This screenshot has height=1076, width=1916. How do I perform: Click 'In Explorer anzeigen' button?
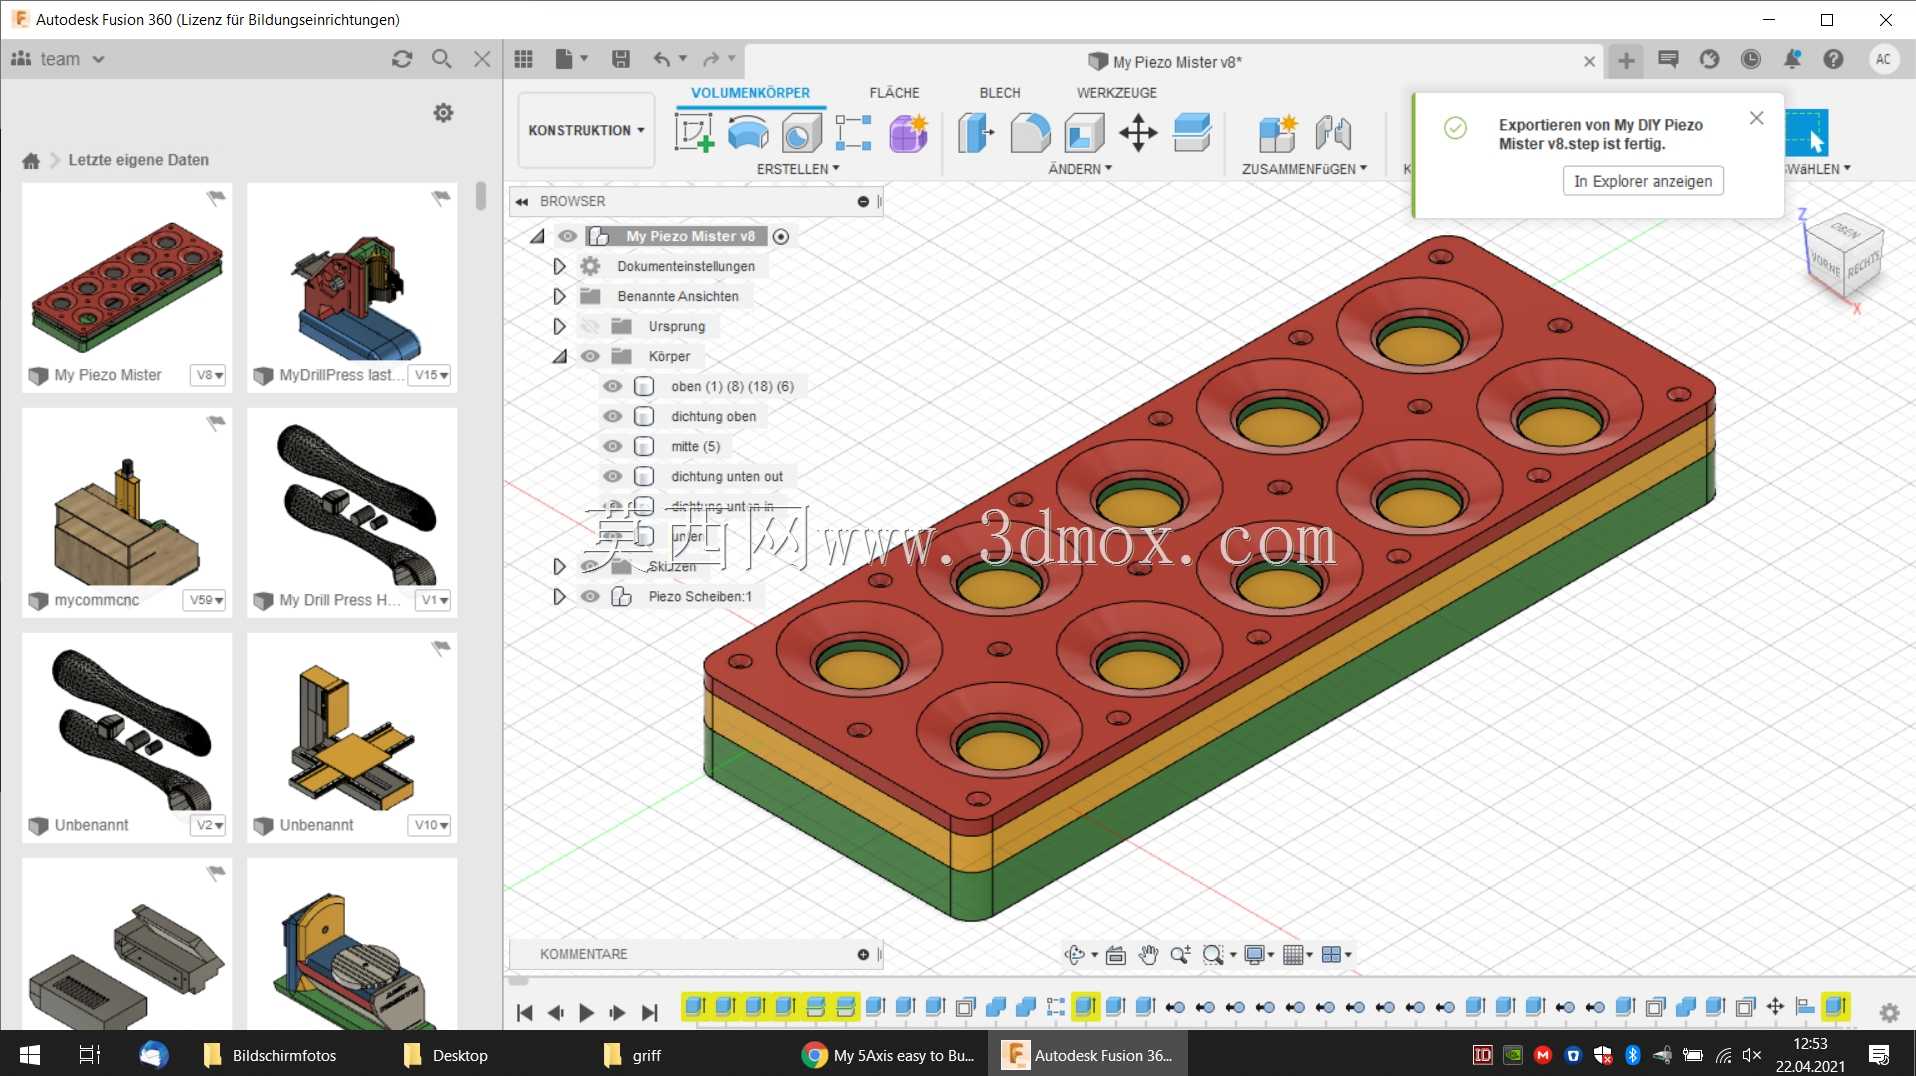pyautogui.click(x=1643, y=181)
